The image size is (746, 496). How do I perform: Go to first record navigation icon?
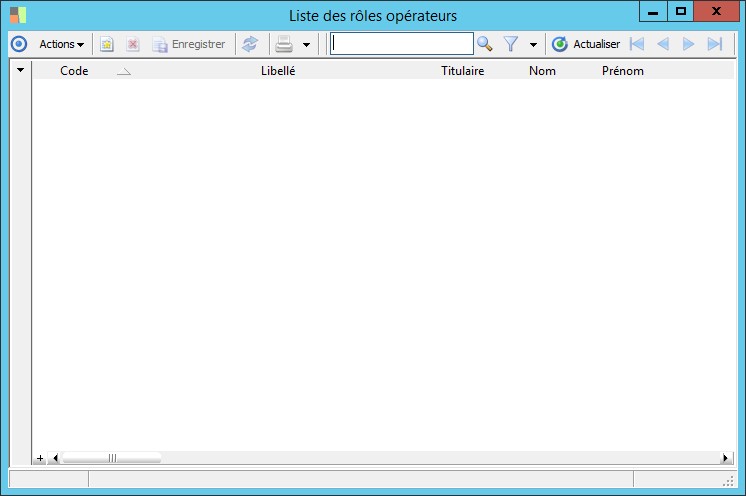[x=637, y=44]
